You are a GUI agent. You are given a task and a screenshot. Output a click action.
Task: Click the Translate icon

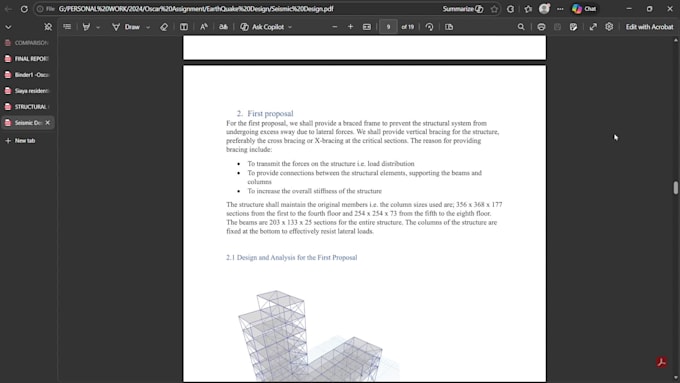223,27
